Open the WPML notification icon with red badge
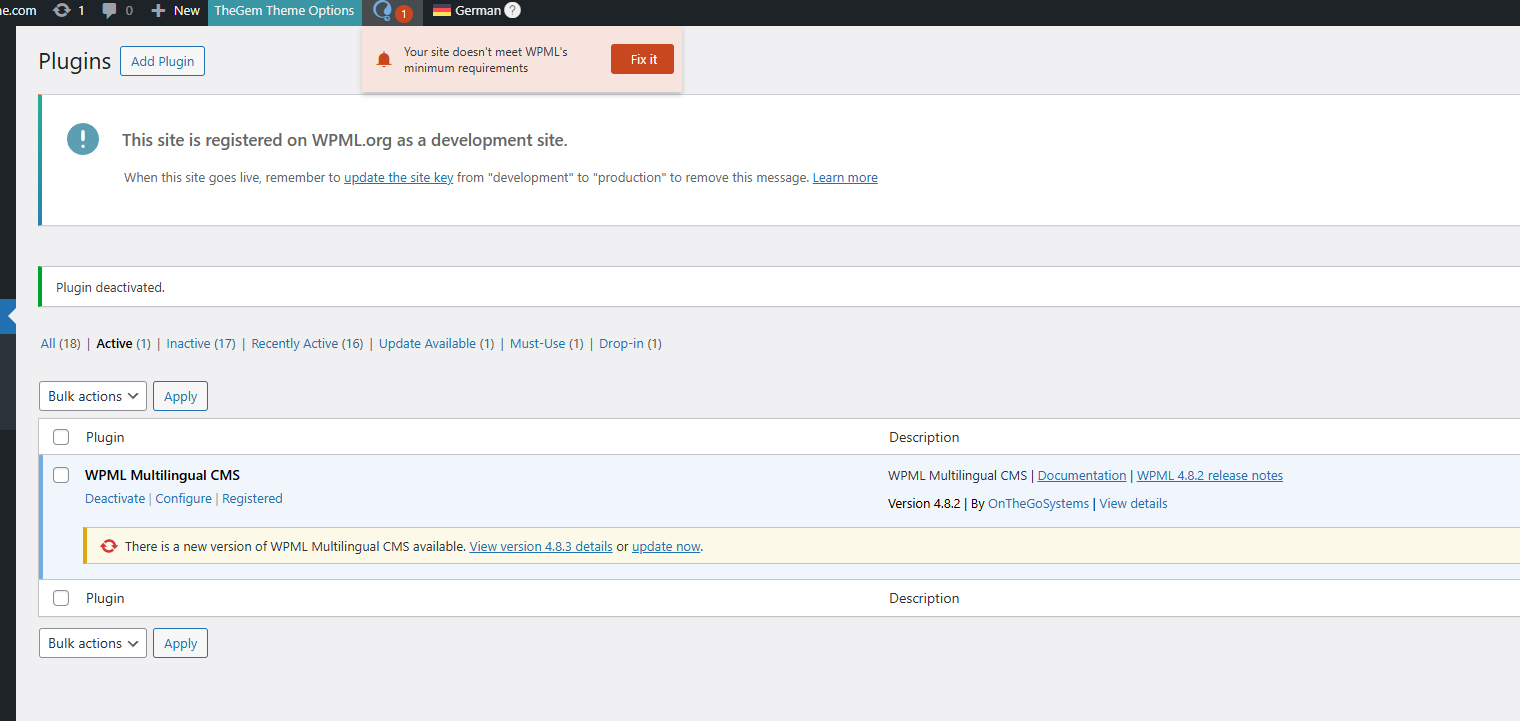1520x721 pixels. click(383, 11)
